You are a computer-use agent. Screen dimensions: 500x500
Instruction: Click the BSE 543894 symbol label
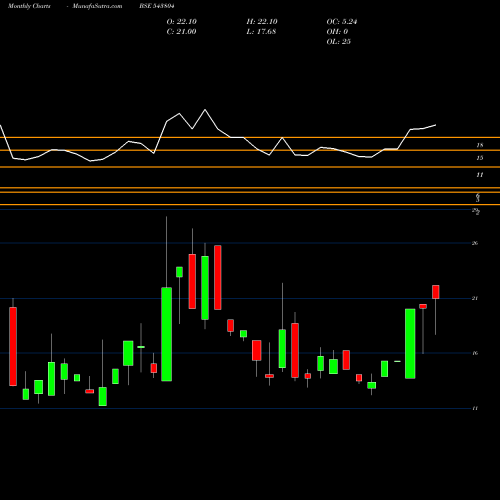tap(157, 6)
